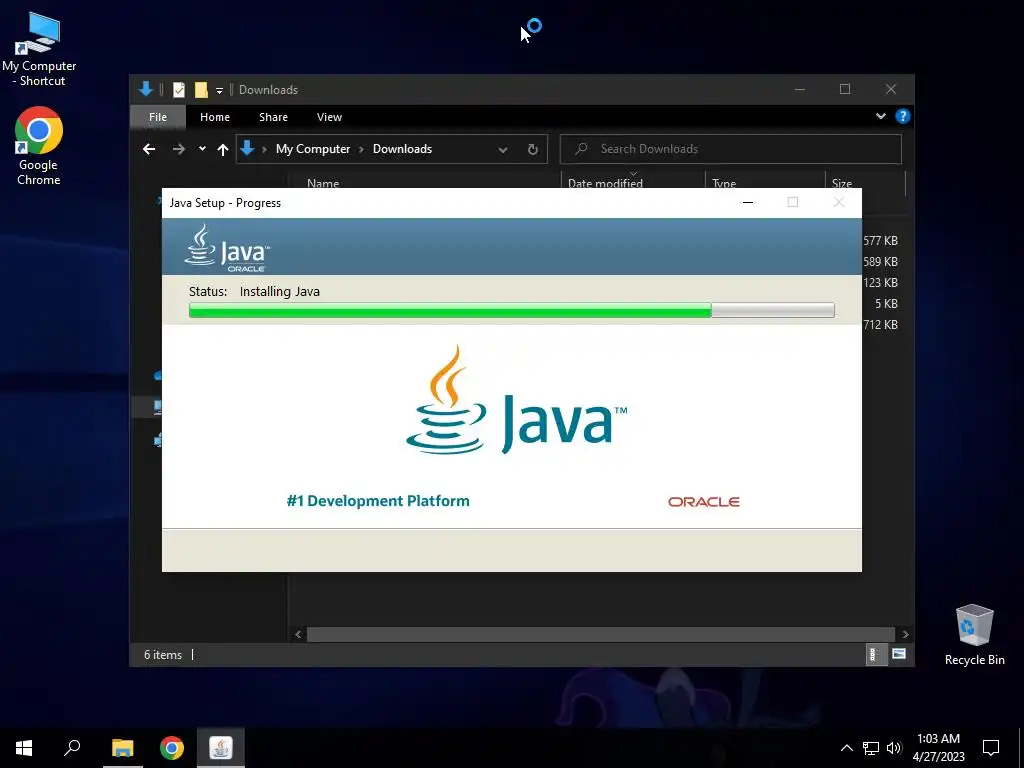Minimize the Java Setup window
The height and width of the screenshot is (768, 1024).
click(748, 202)
